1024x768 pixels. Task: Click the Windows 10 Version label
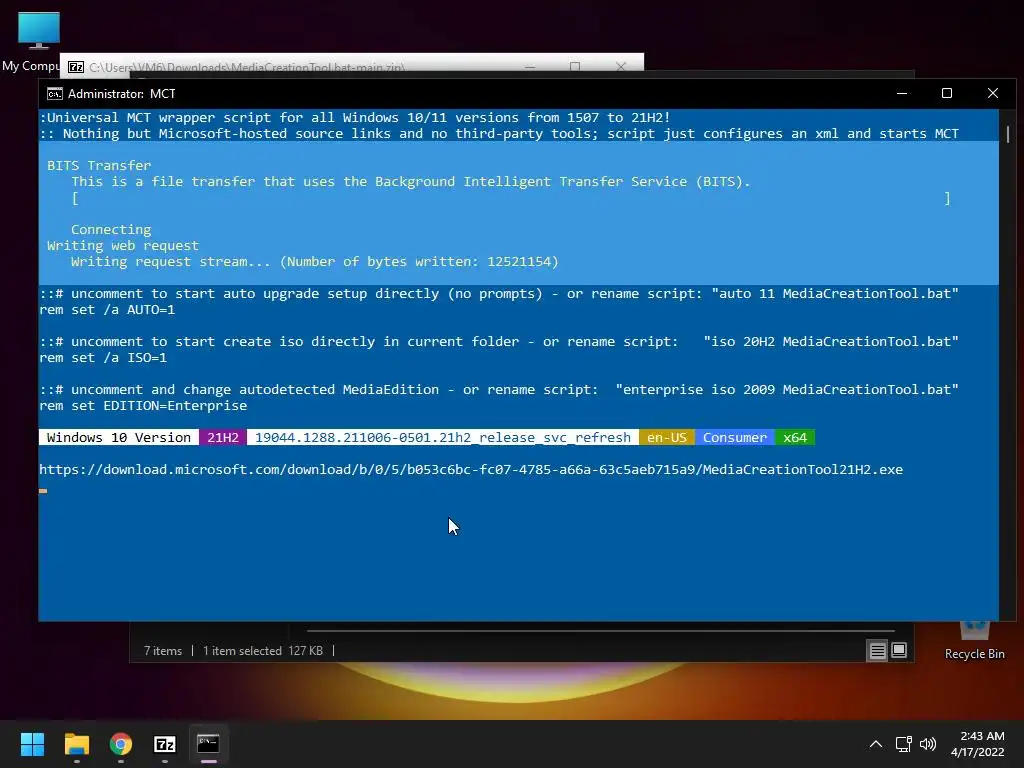[x=119, y=438]
